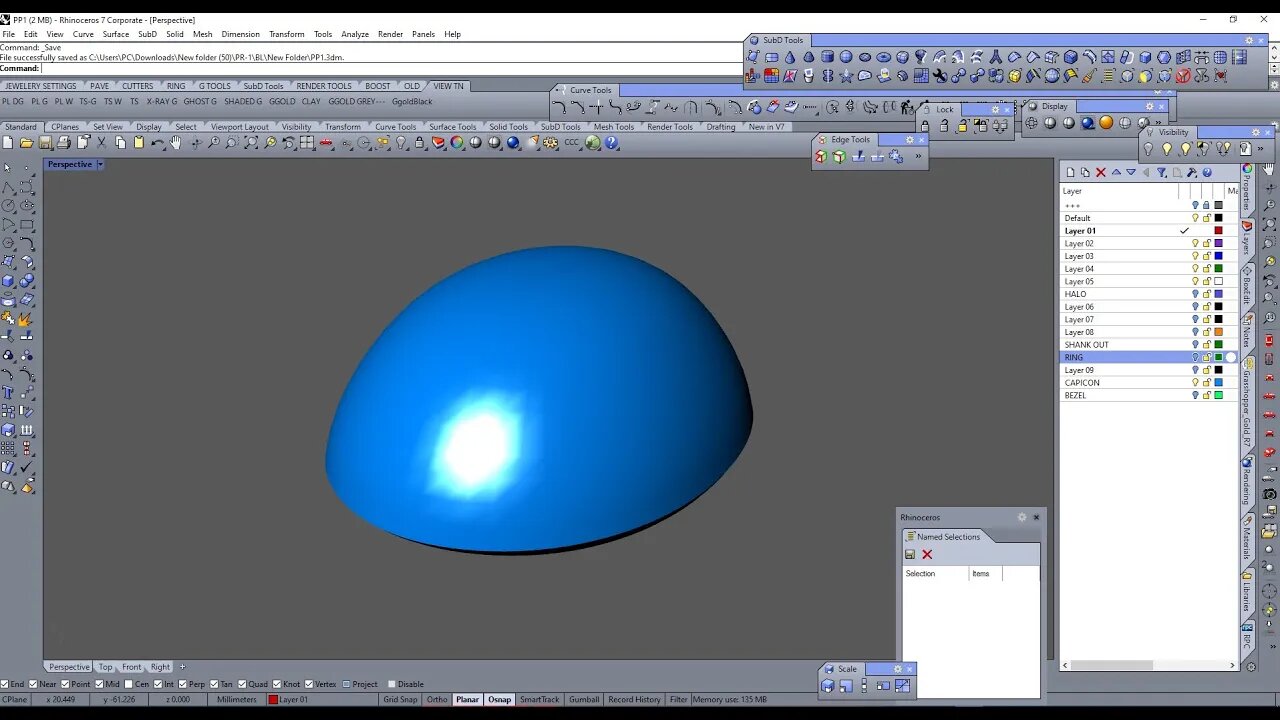Click the CCC toolbar icon
The height and width of the screenshot is (720, 1280).
(x=572, y=143)
